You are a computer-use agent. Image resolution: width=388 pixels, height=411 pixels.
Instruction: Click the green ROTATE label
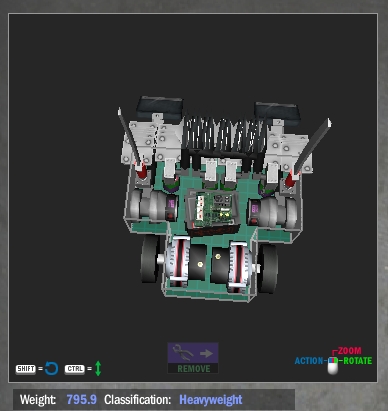coord(357,361)
